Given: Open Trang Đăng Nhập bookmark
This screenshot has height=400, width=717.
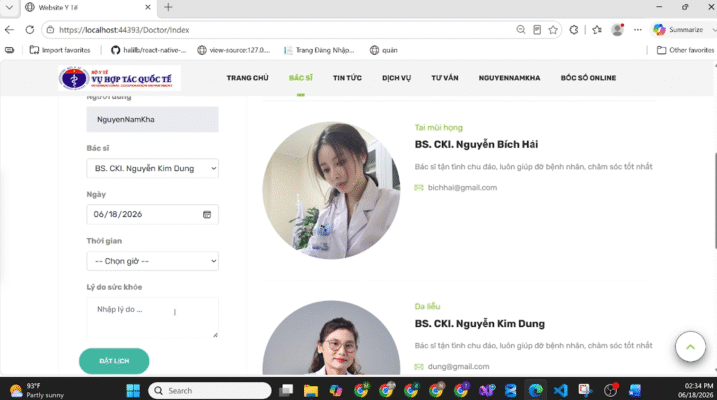Looking at the screenshot, I should click(319, 50).
